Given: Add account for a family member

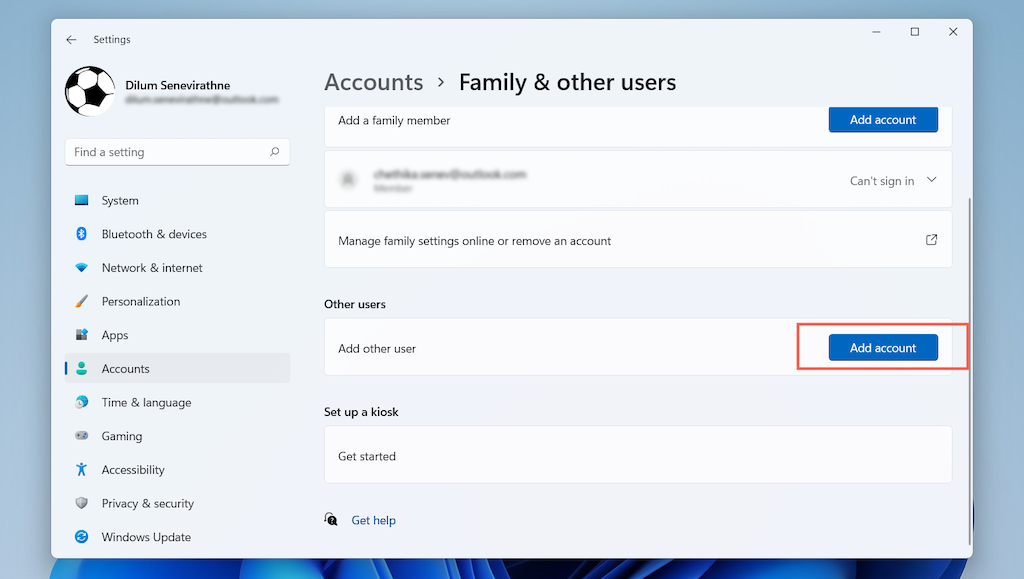Looking at the screenshot, I should pos(883,120).
